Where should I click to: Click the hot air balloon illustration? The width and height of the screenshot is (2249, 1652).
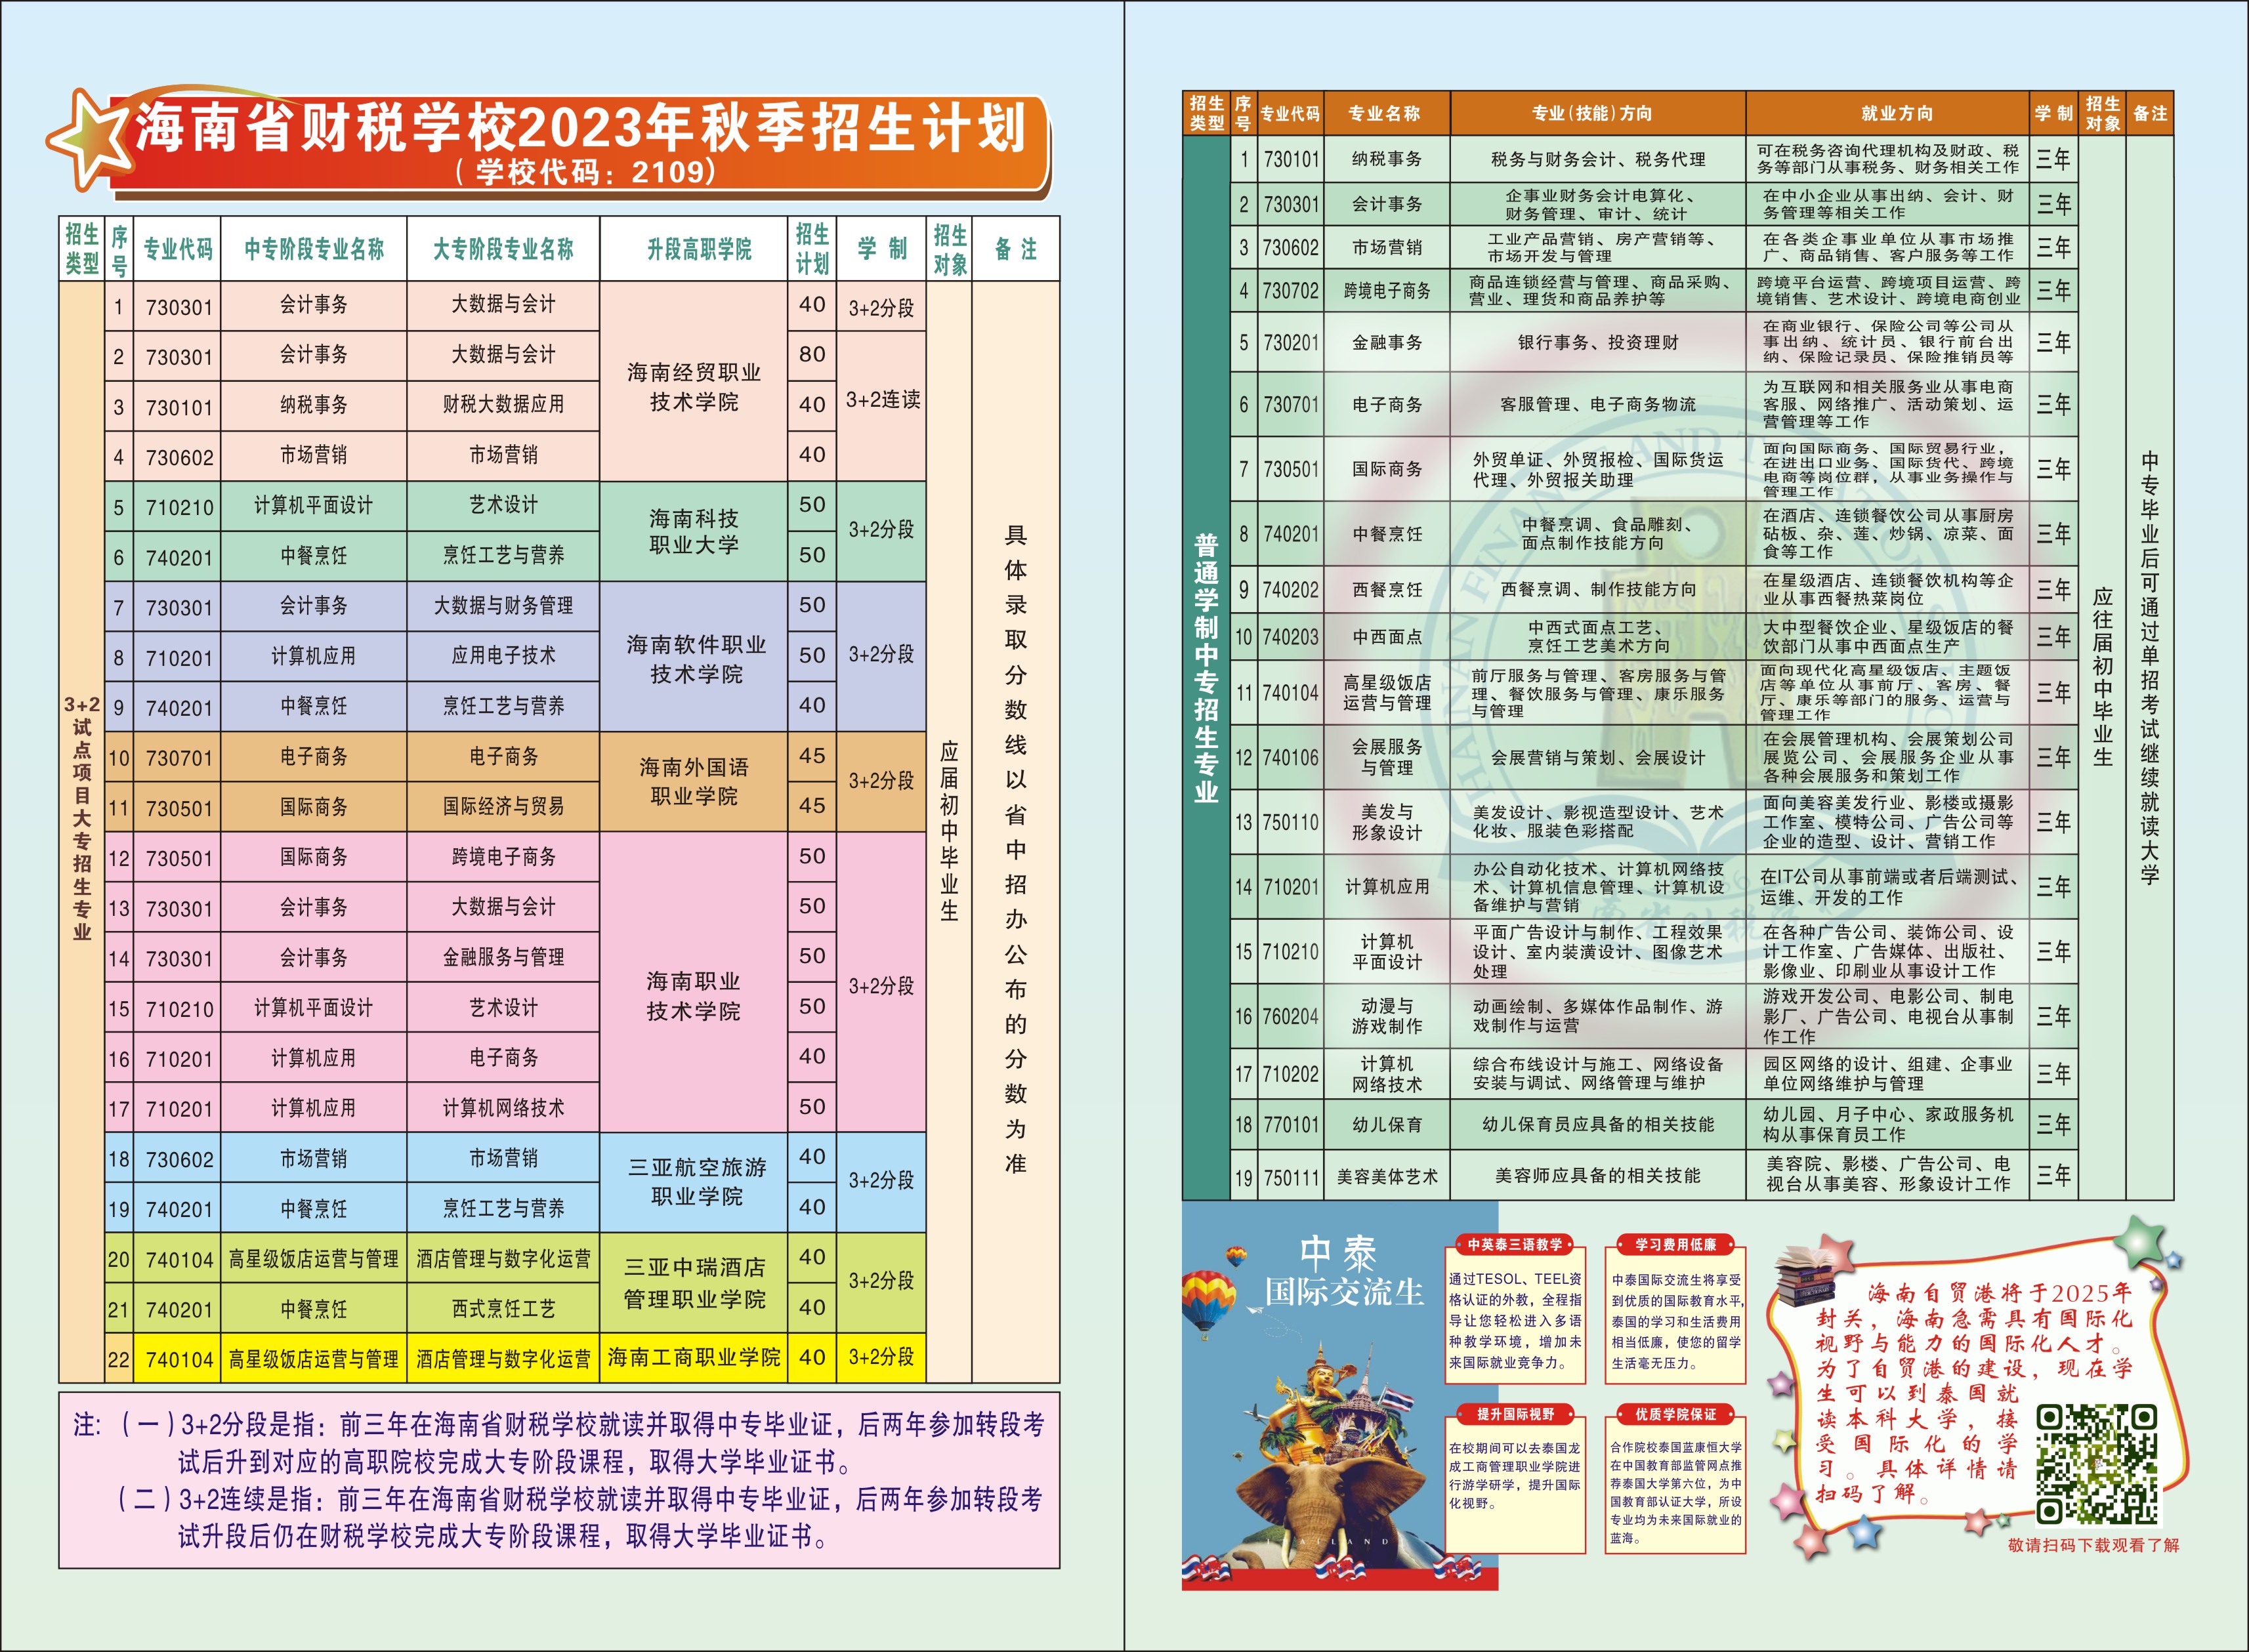(1208, 1306)
